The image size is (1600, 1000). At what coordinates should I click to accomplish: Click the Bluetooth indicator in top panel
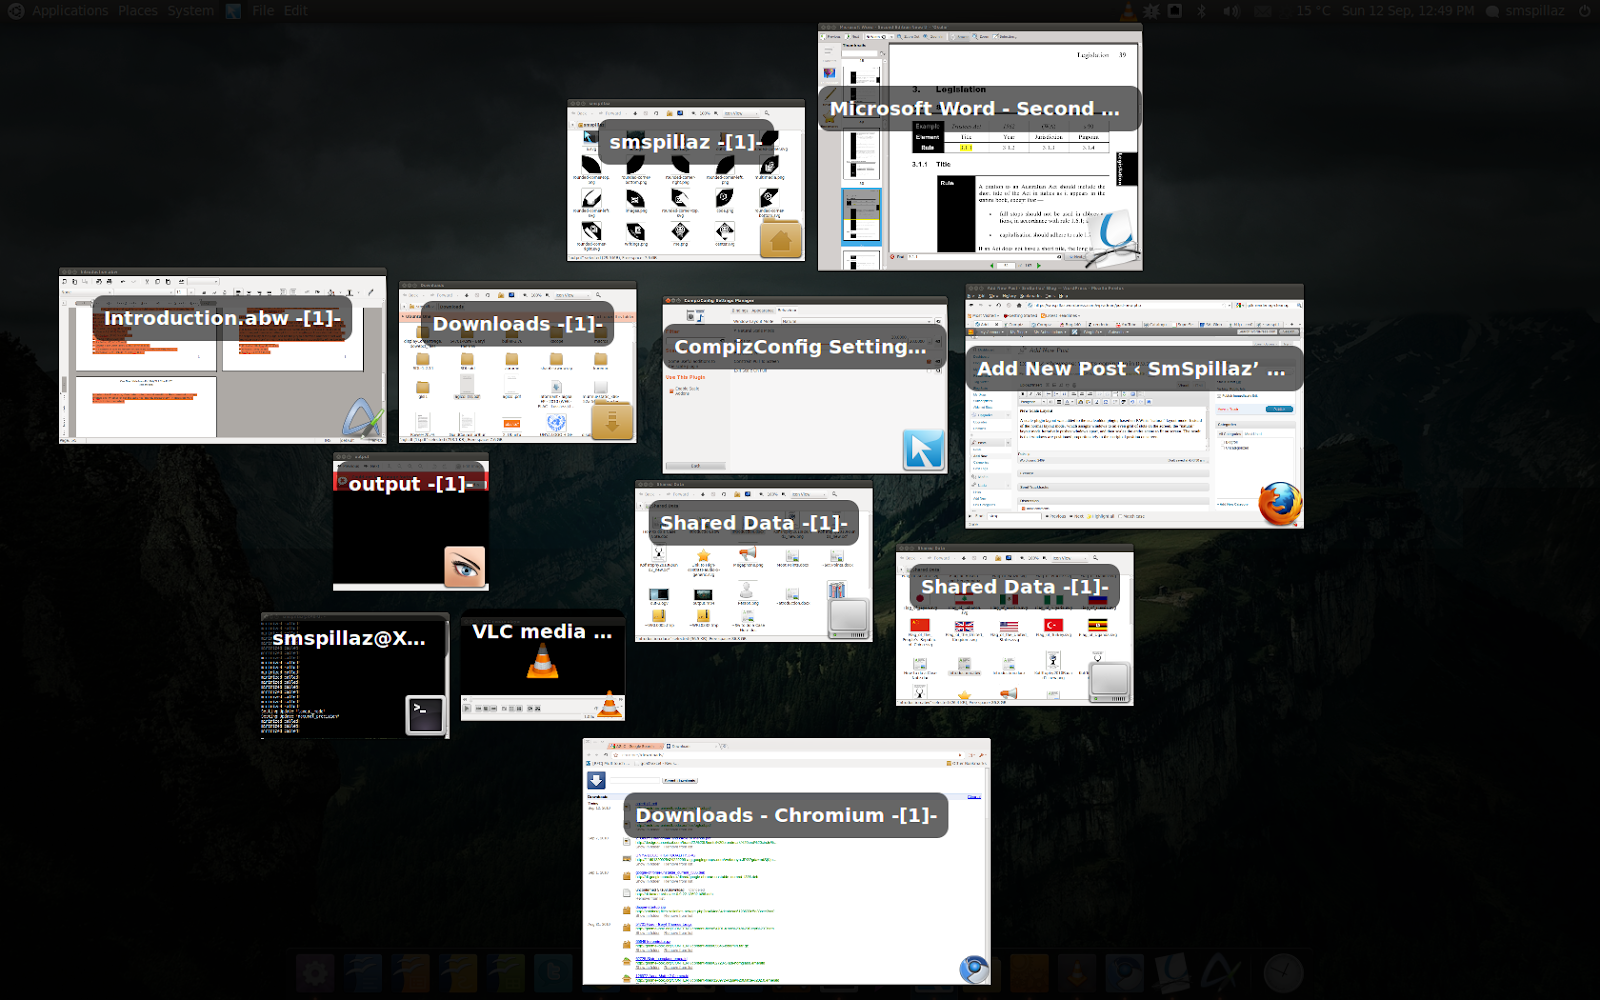click(1202, 11)
